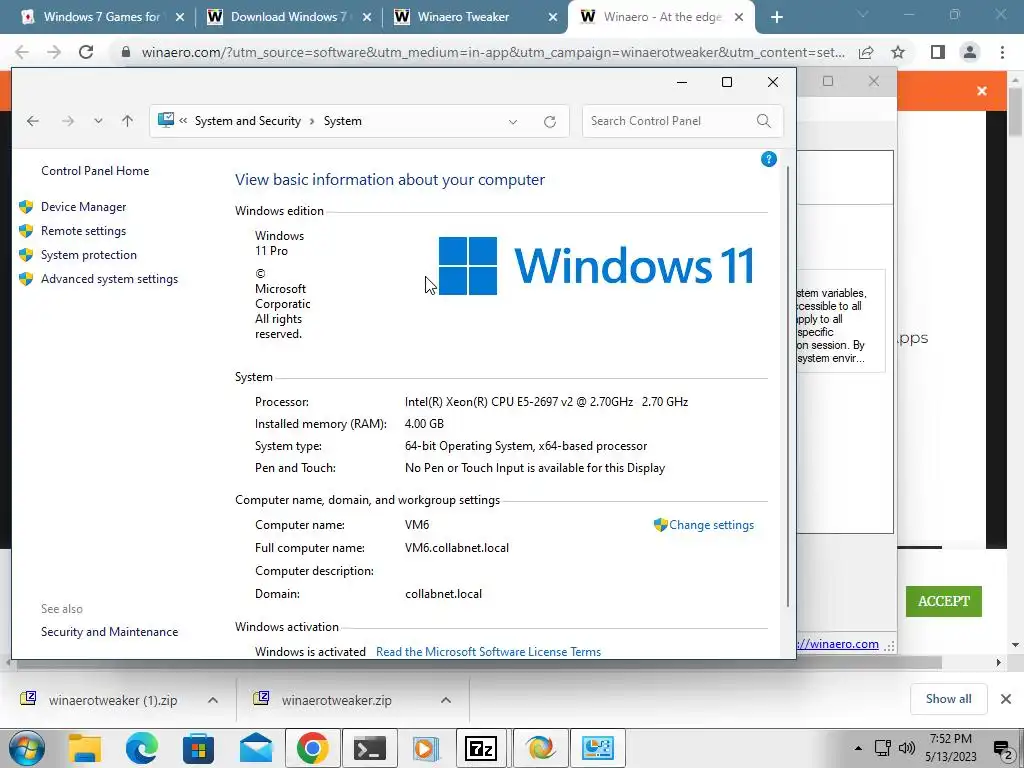Click the volume speaker tray icon
The image size is (1024, 768).
click(906, 748)
